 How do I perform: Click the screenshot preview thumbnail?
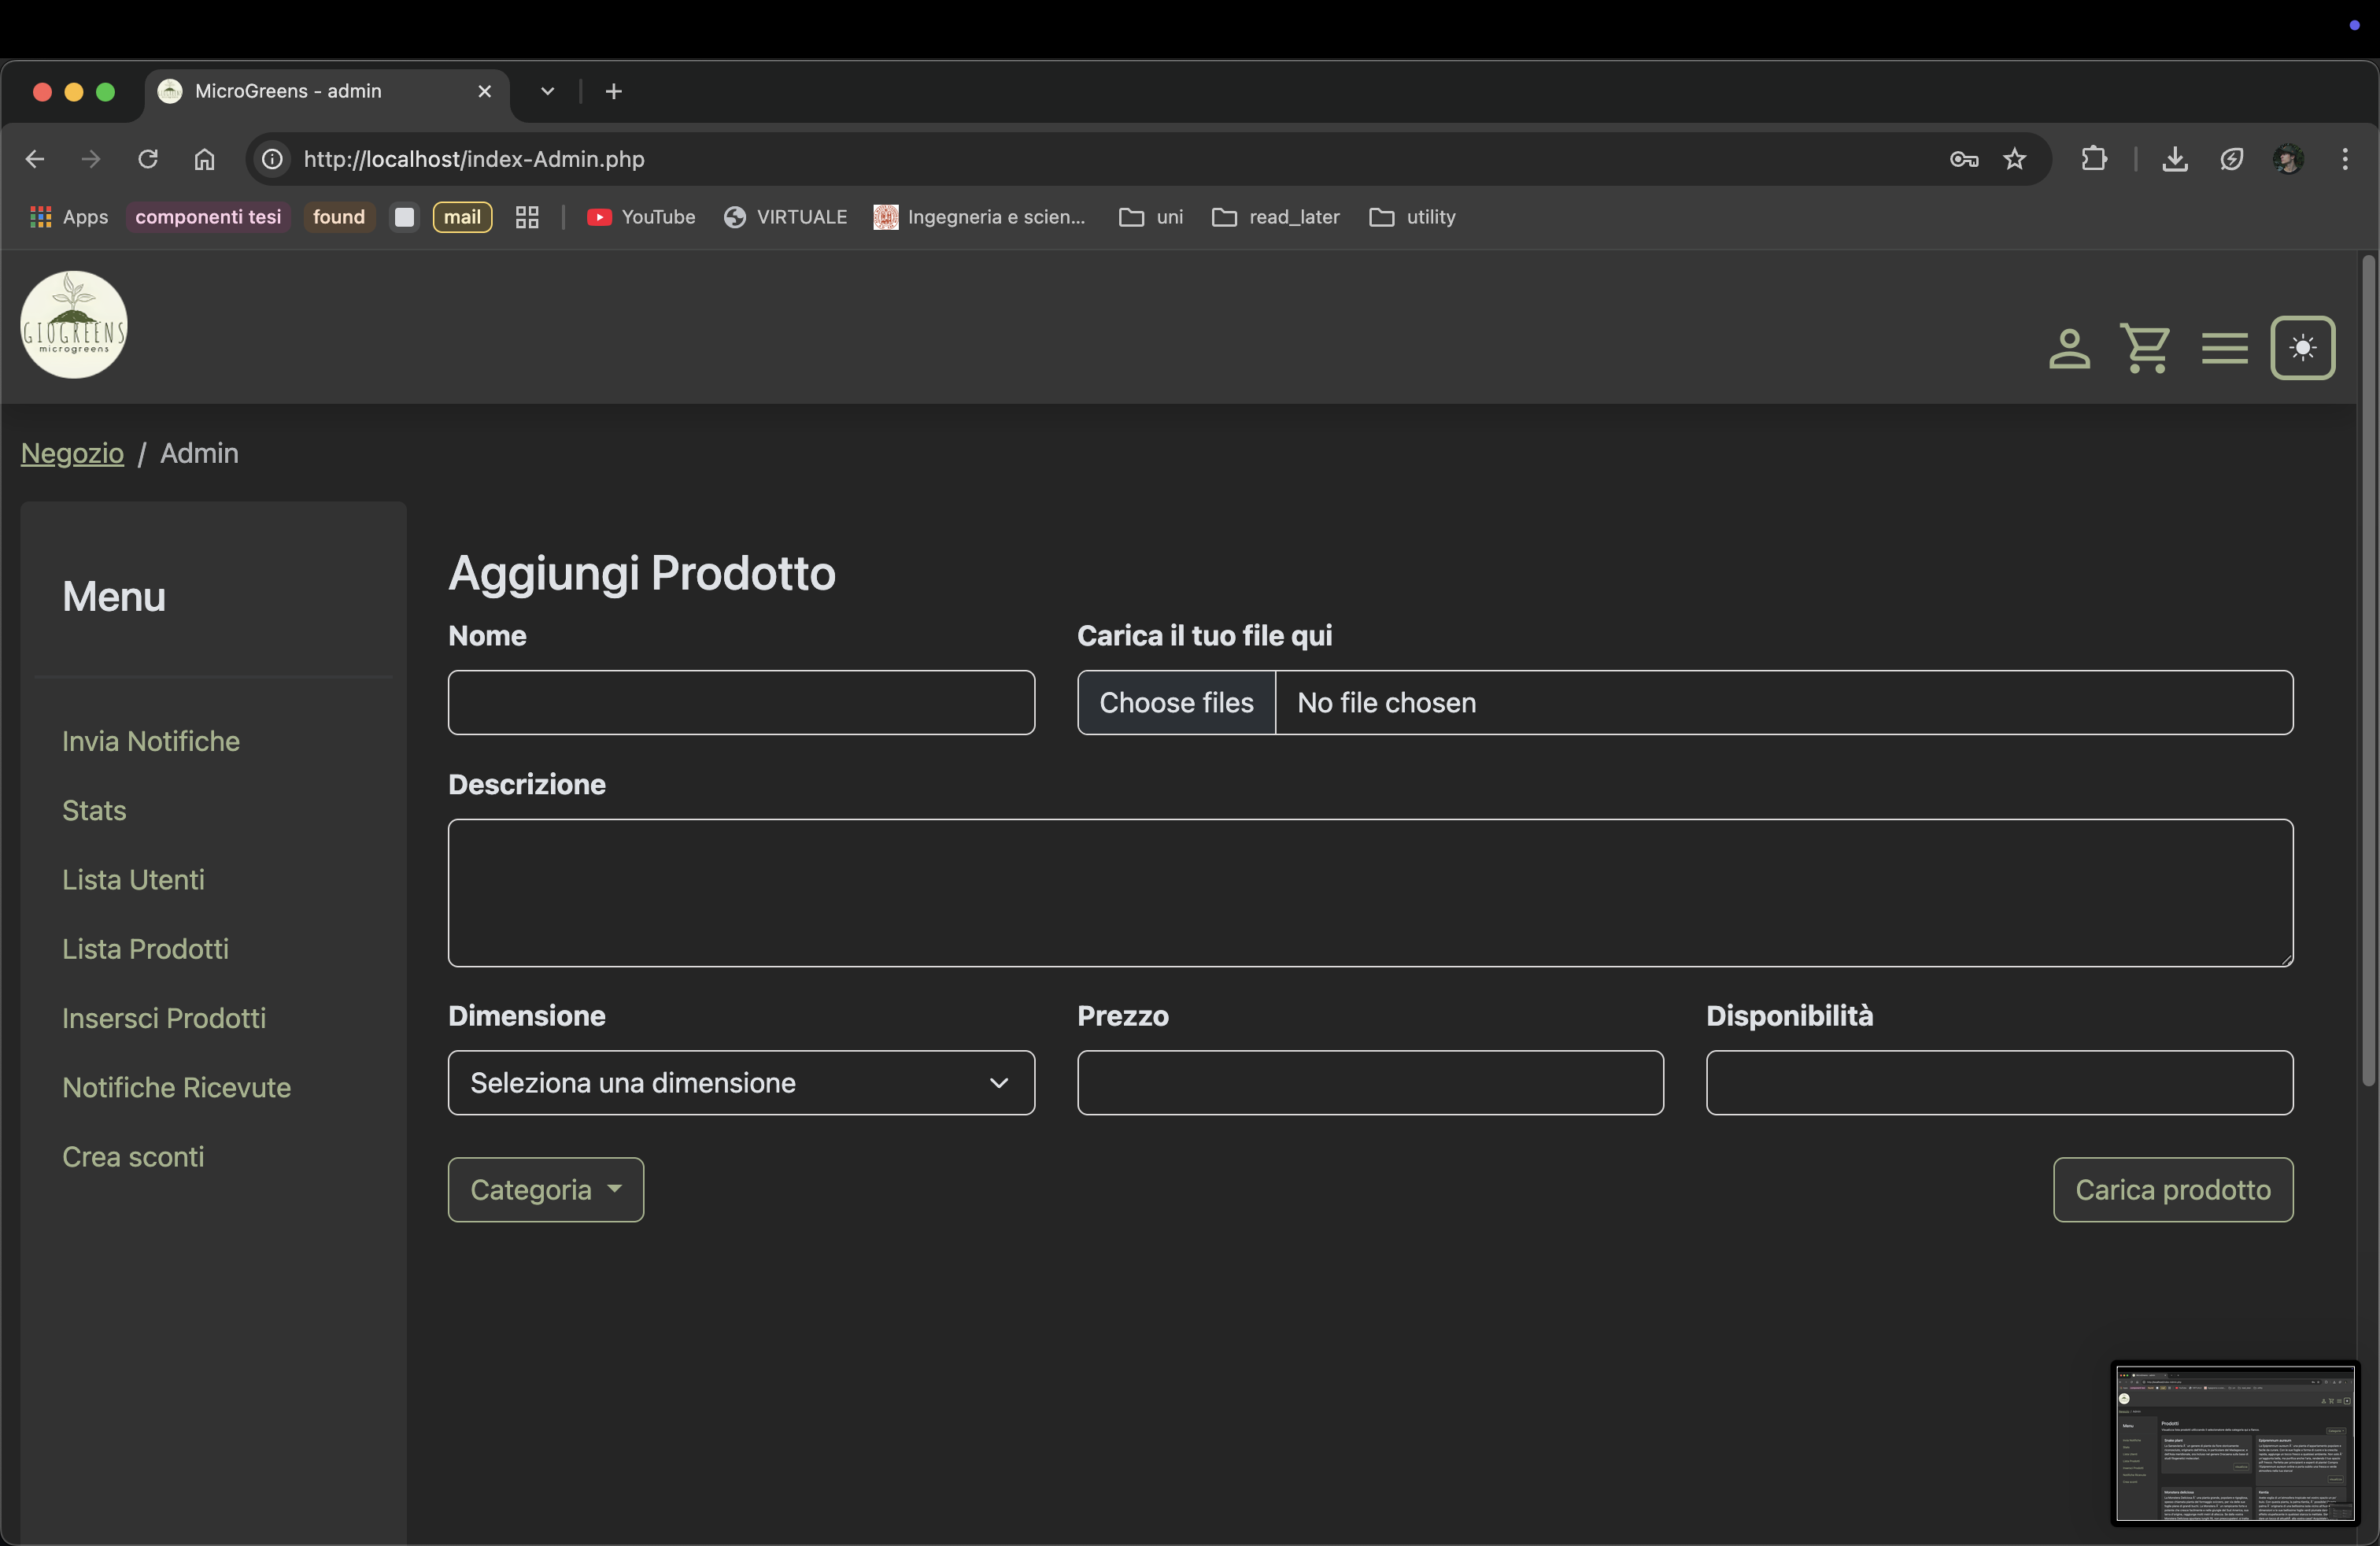coord(2234,1443)
